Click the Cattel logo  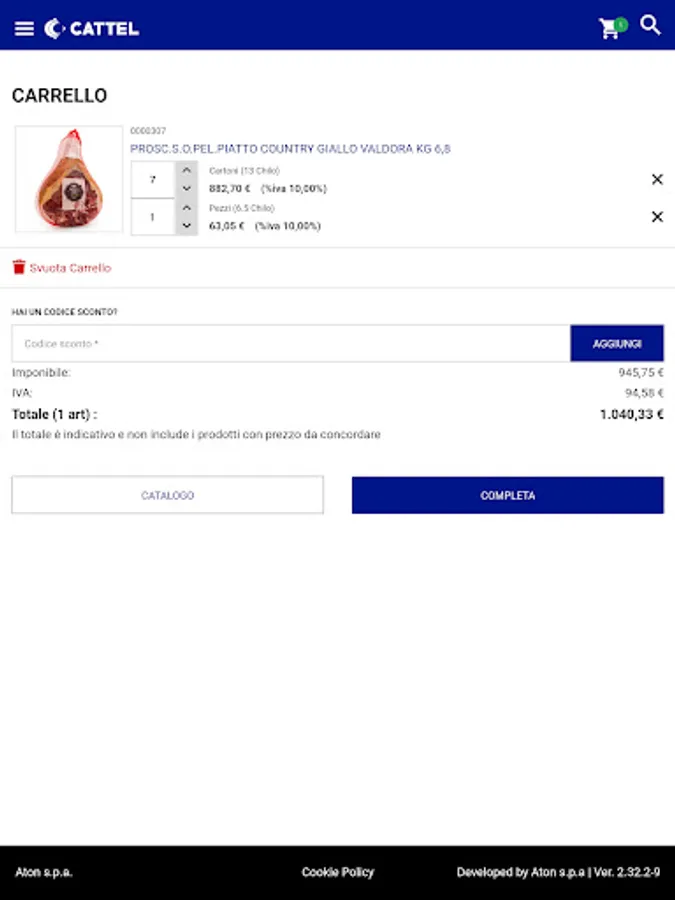tap(92, 28)
